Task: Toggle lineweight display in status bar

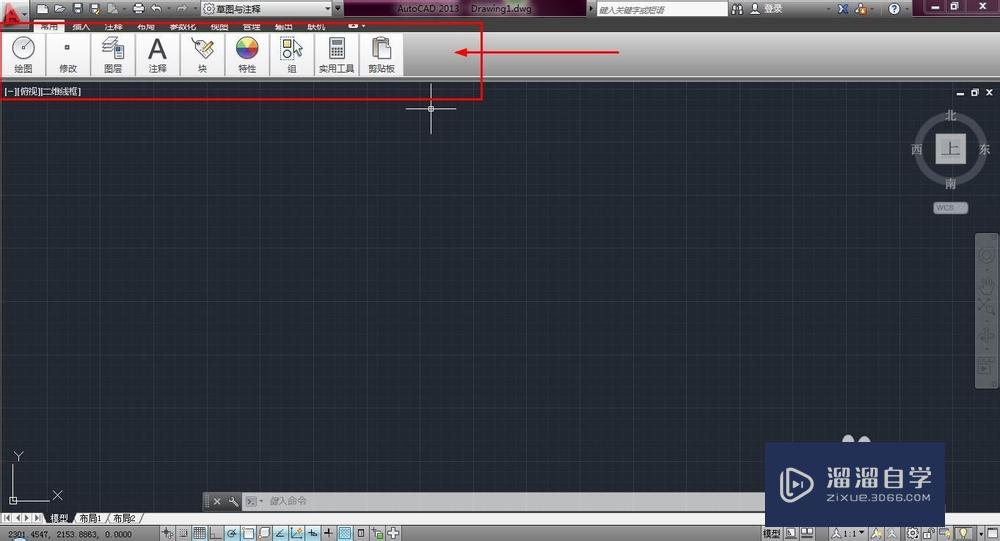Action: 328,533
